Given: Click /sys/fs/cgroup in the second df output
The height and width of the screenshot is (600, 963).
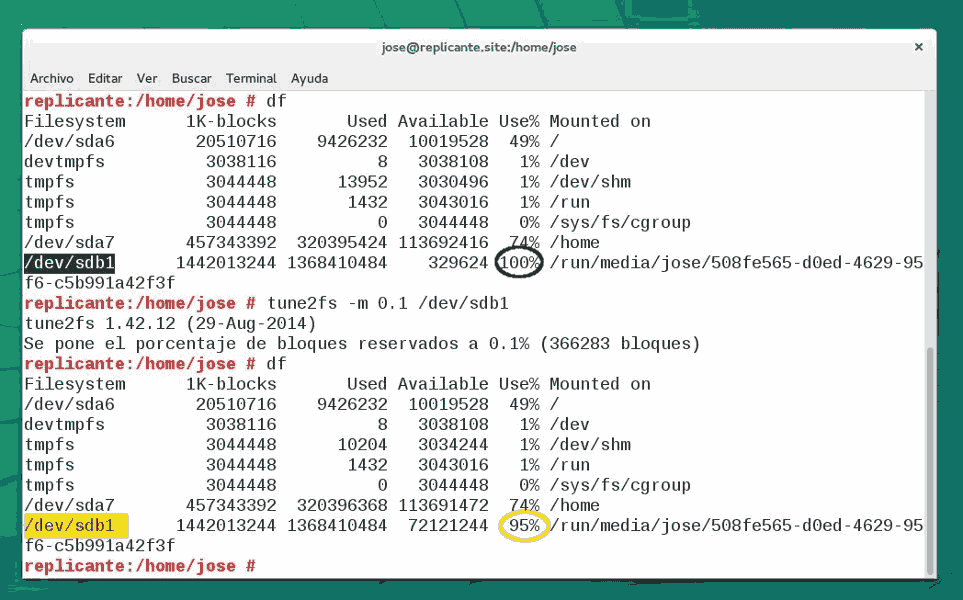Looking at the screenshot, I should click(x=620, y=485).
